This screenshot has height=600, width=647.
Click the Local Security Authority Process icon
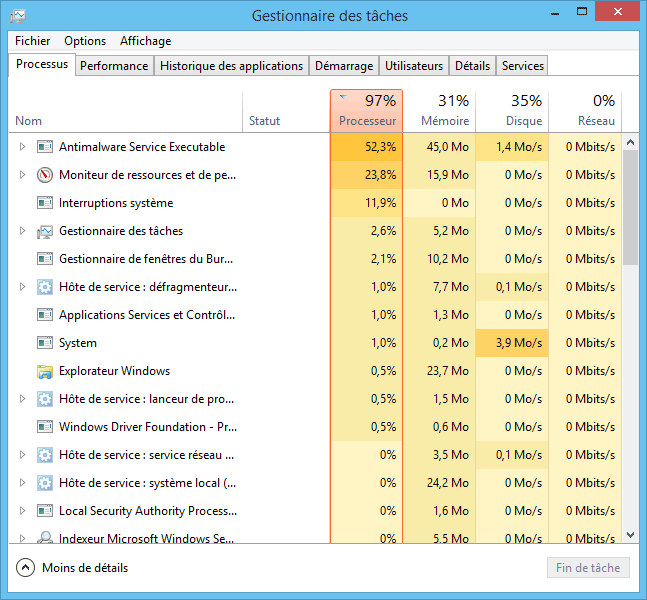click(x=44, y=511)
